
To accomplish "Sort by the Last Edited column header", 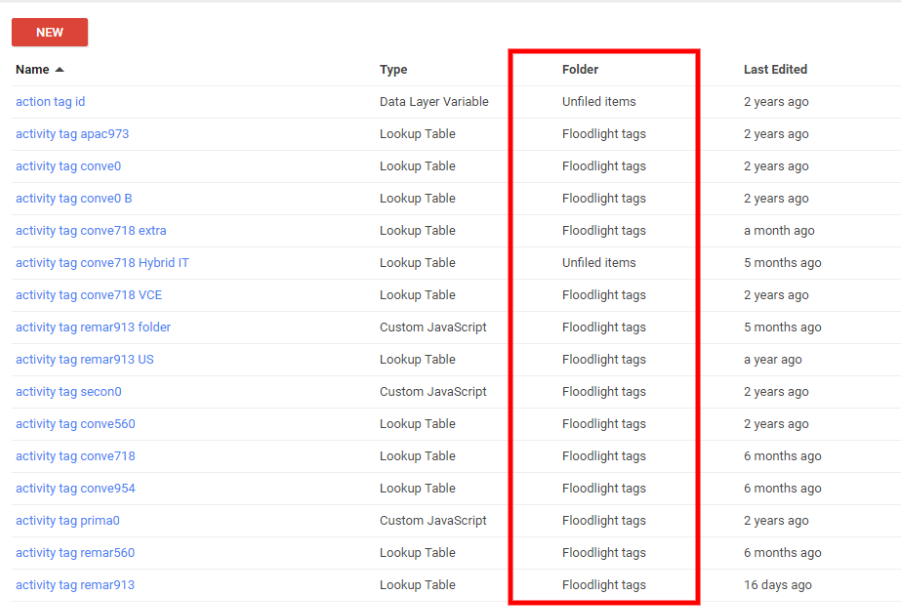I will pyautogui.click(x=775, y=70).
